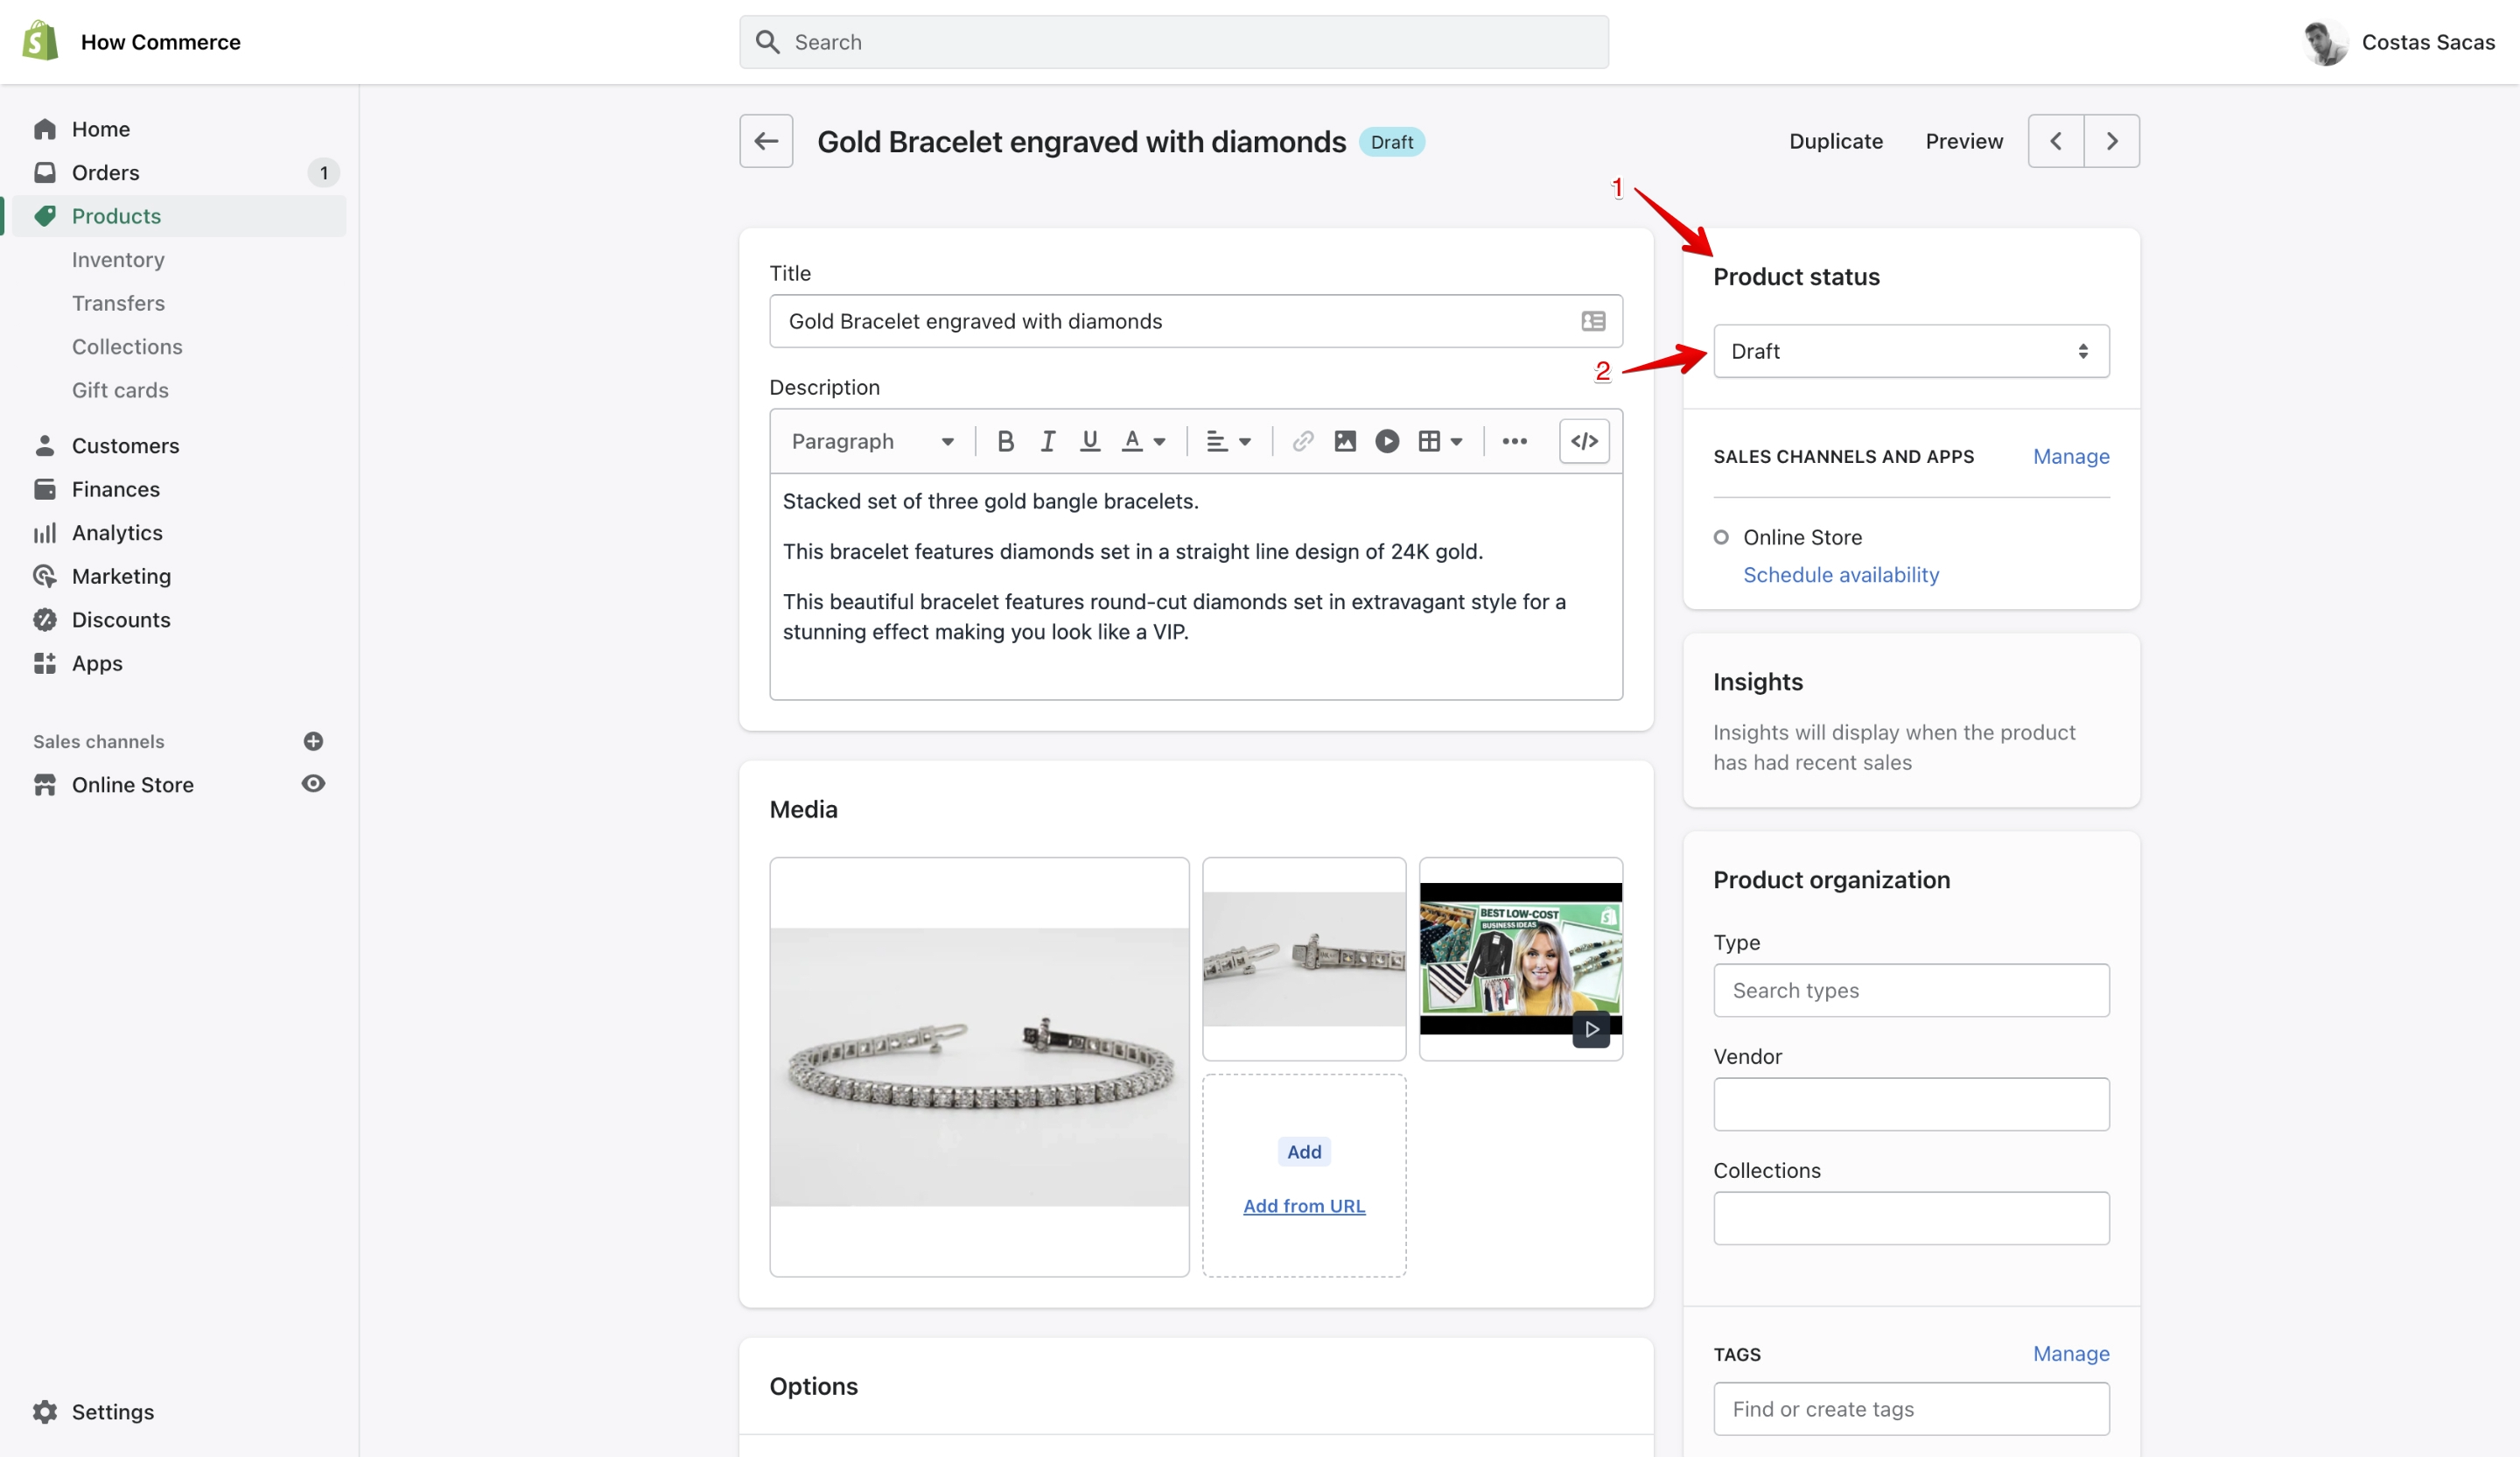Click the Vendor input field
The height and width of the screenshot is (1457, 2520).
pyautogui.click(x=1911, y=1104)
